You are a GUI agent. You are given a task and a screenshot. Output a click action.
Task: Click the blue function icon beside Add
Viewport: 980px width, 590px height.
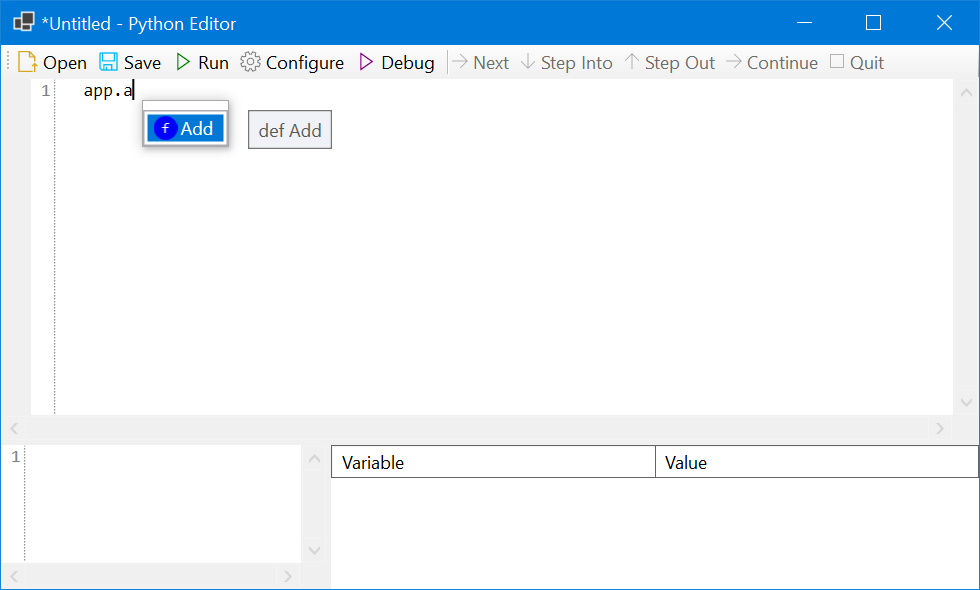tap(166, 128)
